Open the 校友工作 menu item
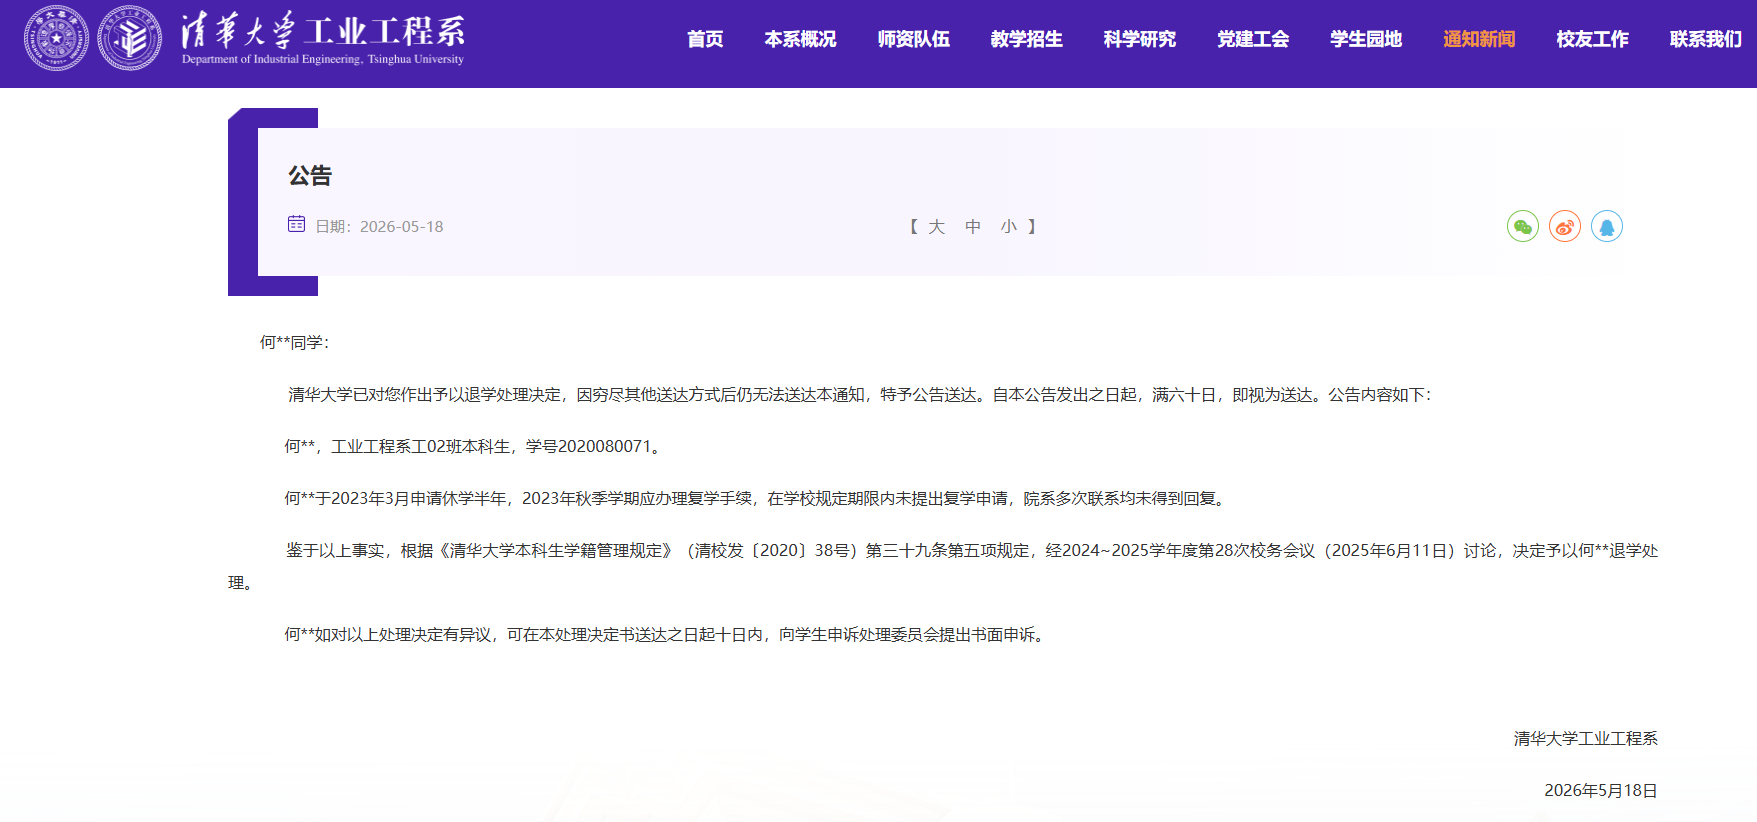 tap(1592, 39)
